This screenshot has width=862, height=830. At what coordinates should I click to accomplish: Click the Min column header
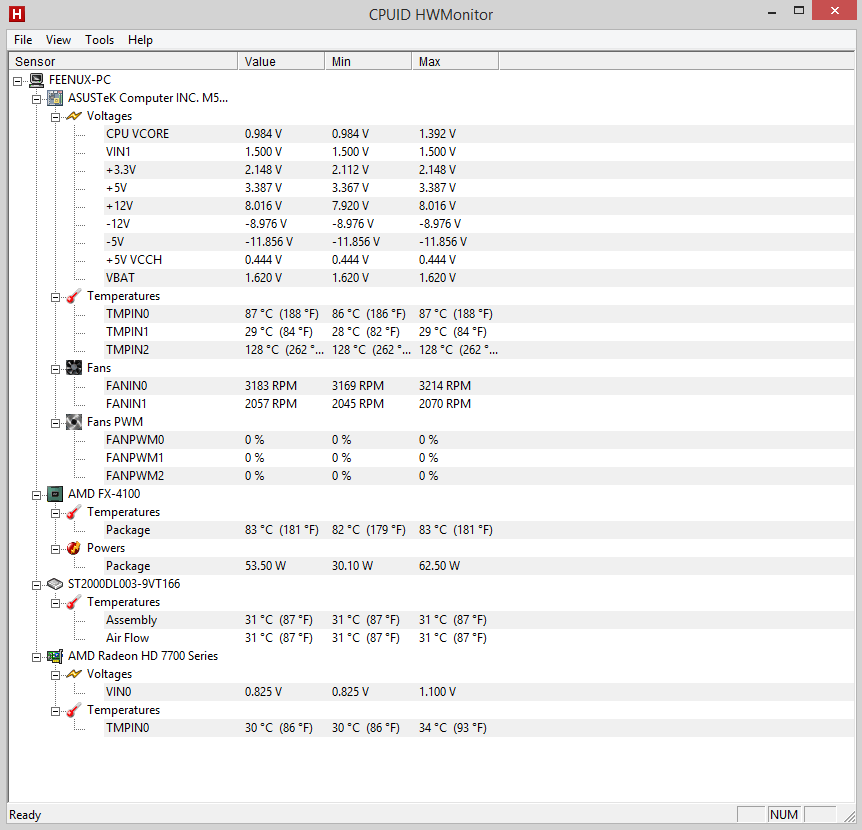[x=368, y=62]
